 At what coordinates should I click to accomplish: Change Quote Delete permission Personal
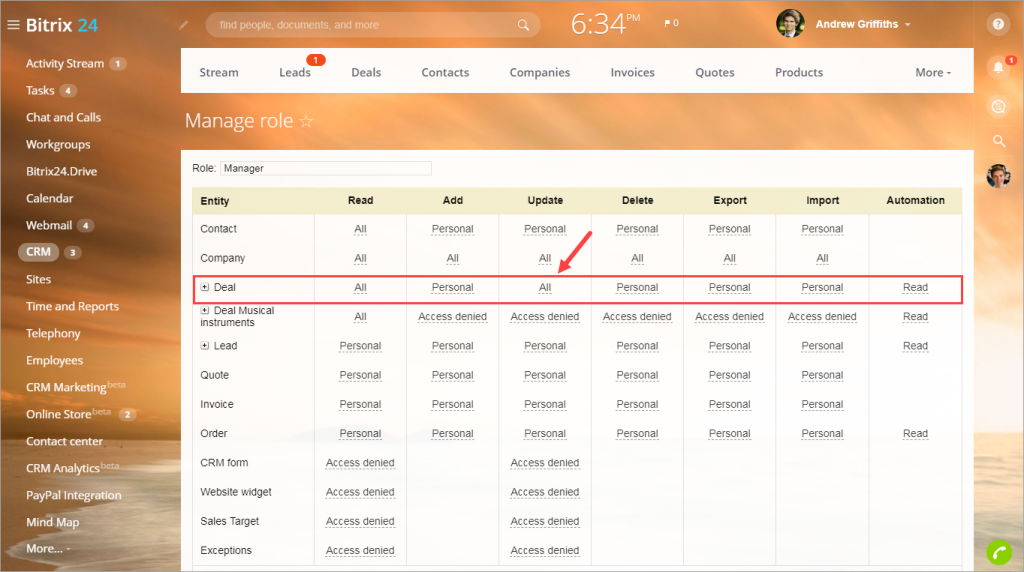point(637,375)
